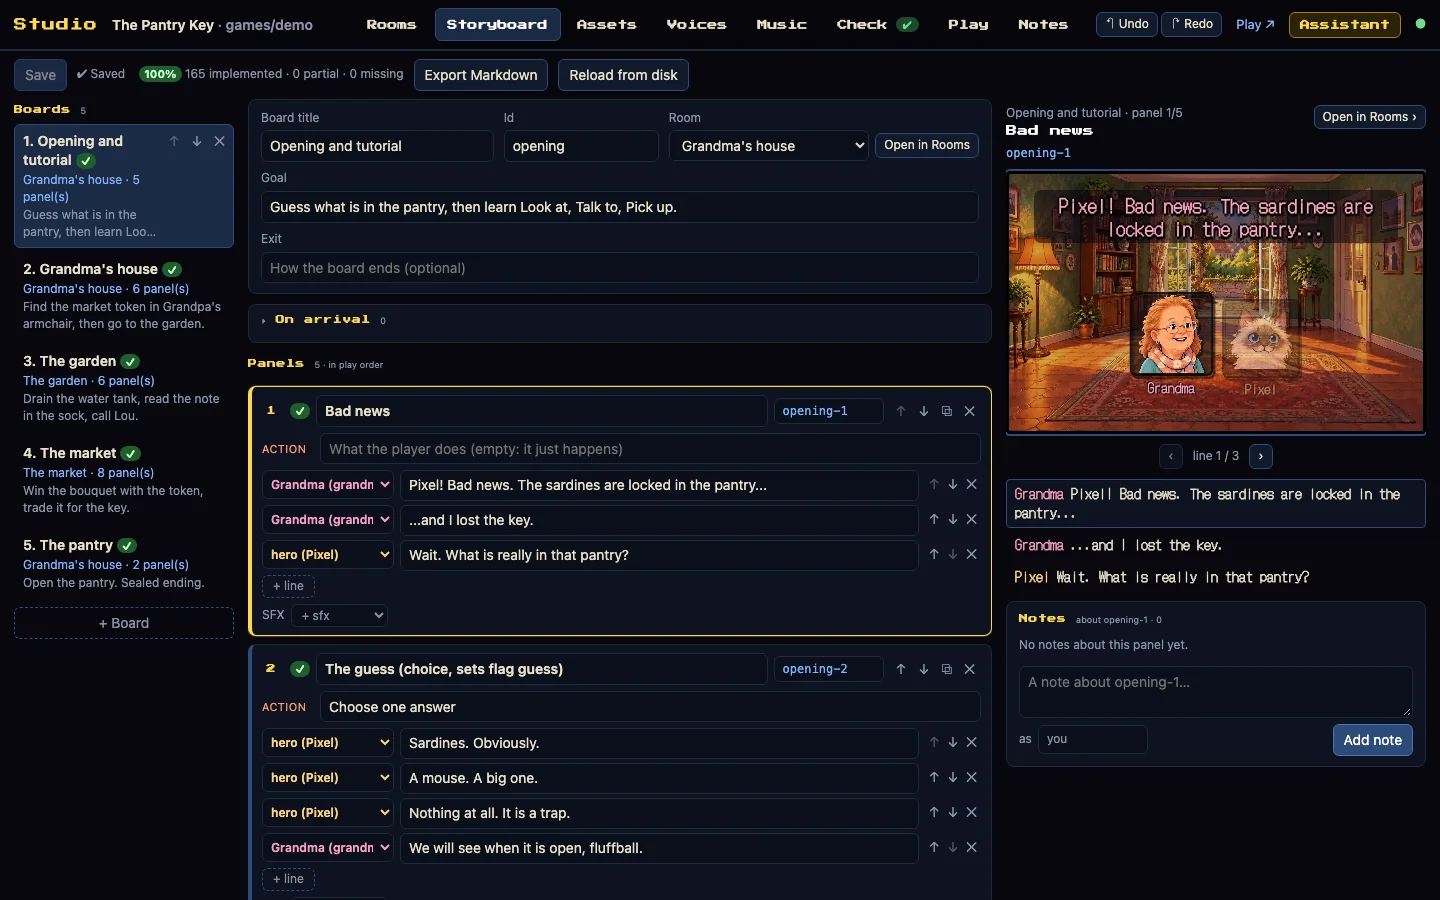
Task: Click the Undo button
Action: click(1127, 24)
